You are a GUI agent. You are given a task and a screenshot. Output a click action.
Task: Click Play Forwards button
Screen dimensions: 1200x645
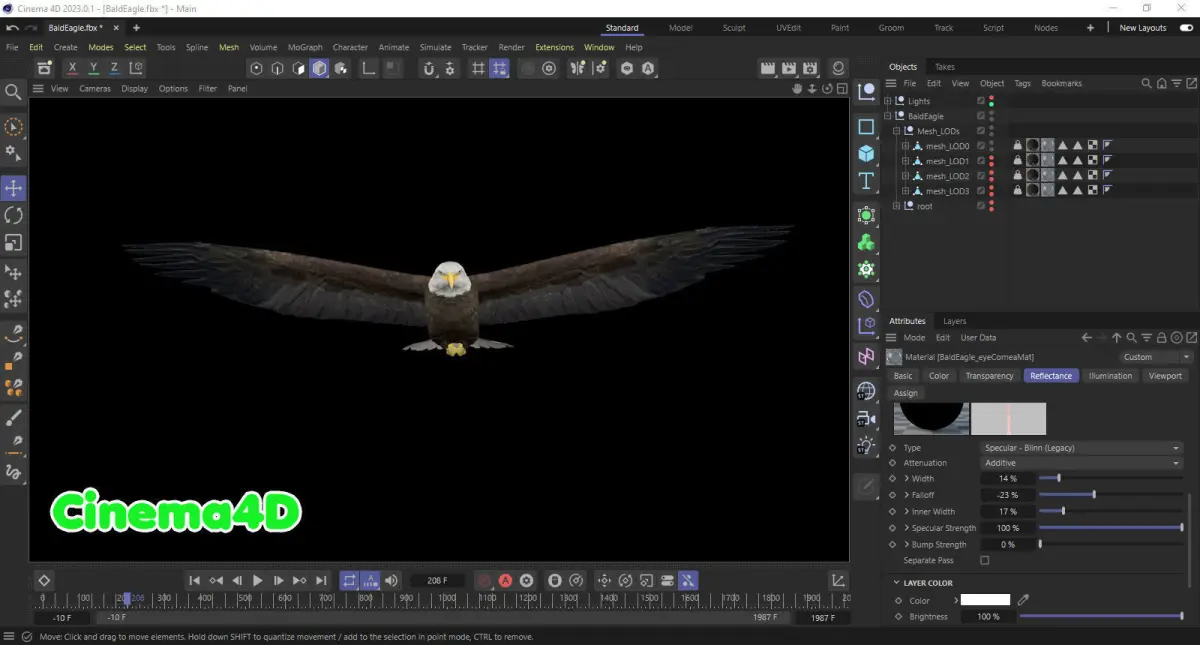[258, 580]
